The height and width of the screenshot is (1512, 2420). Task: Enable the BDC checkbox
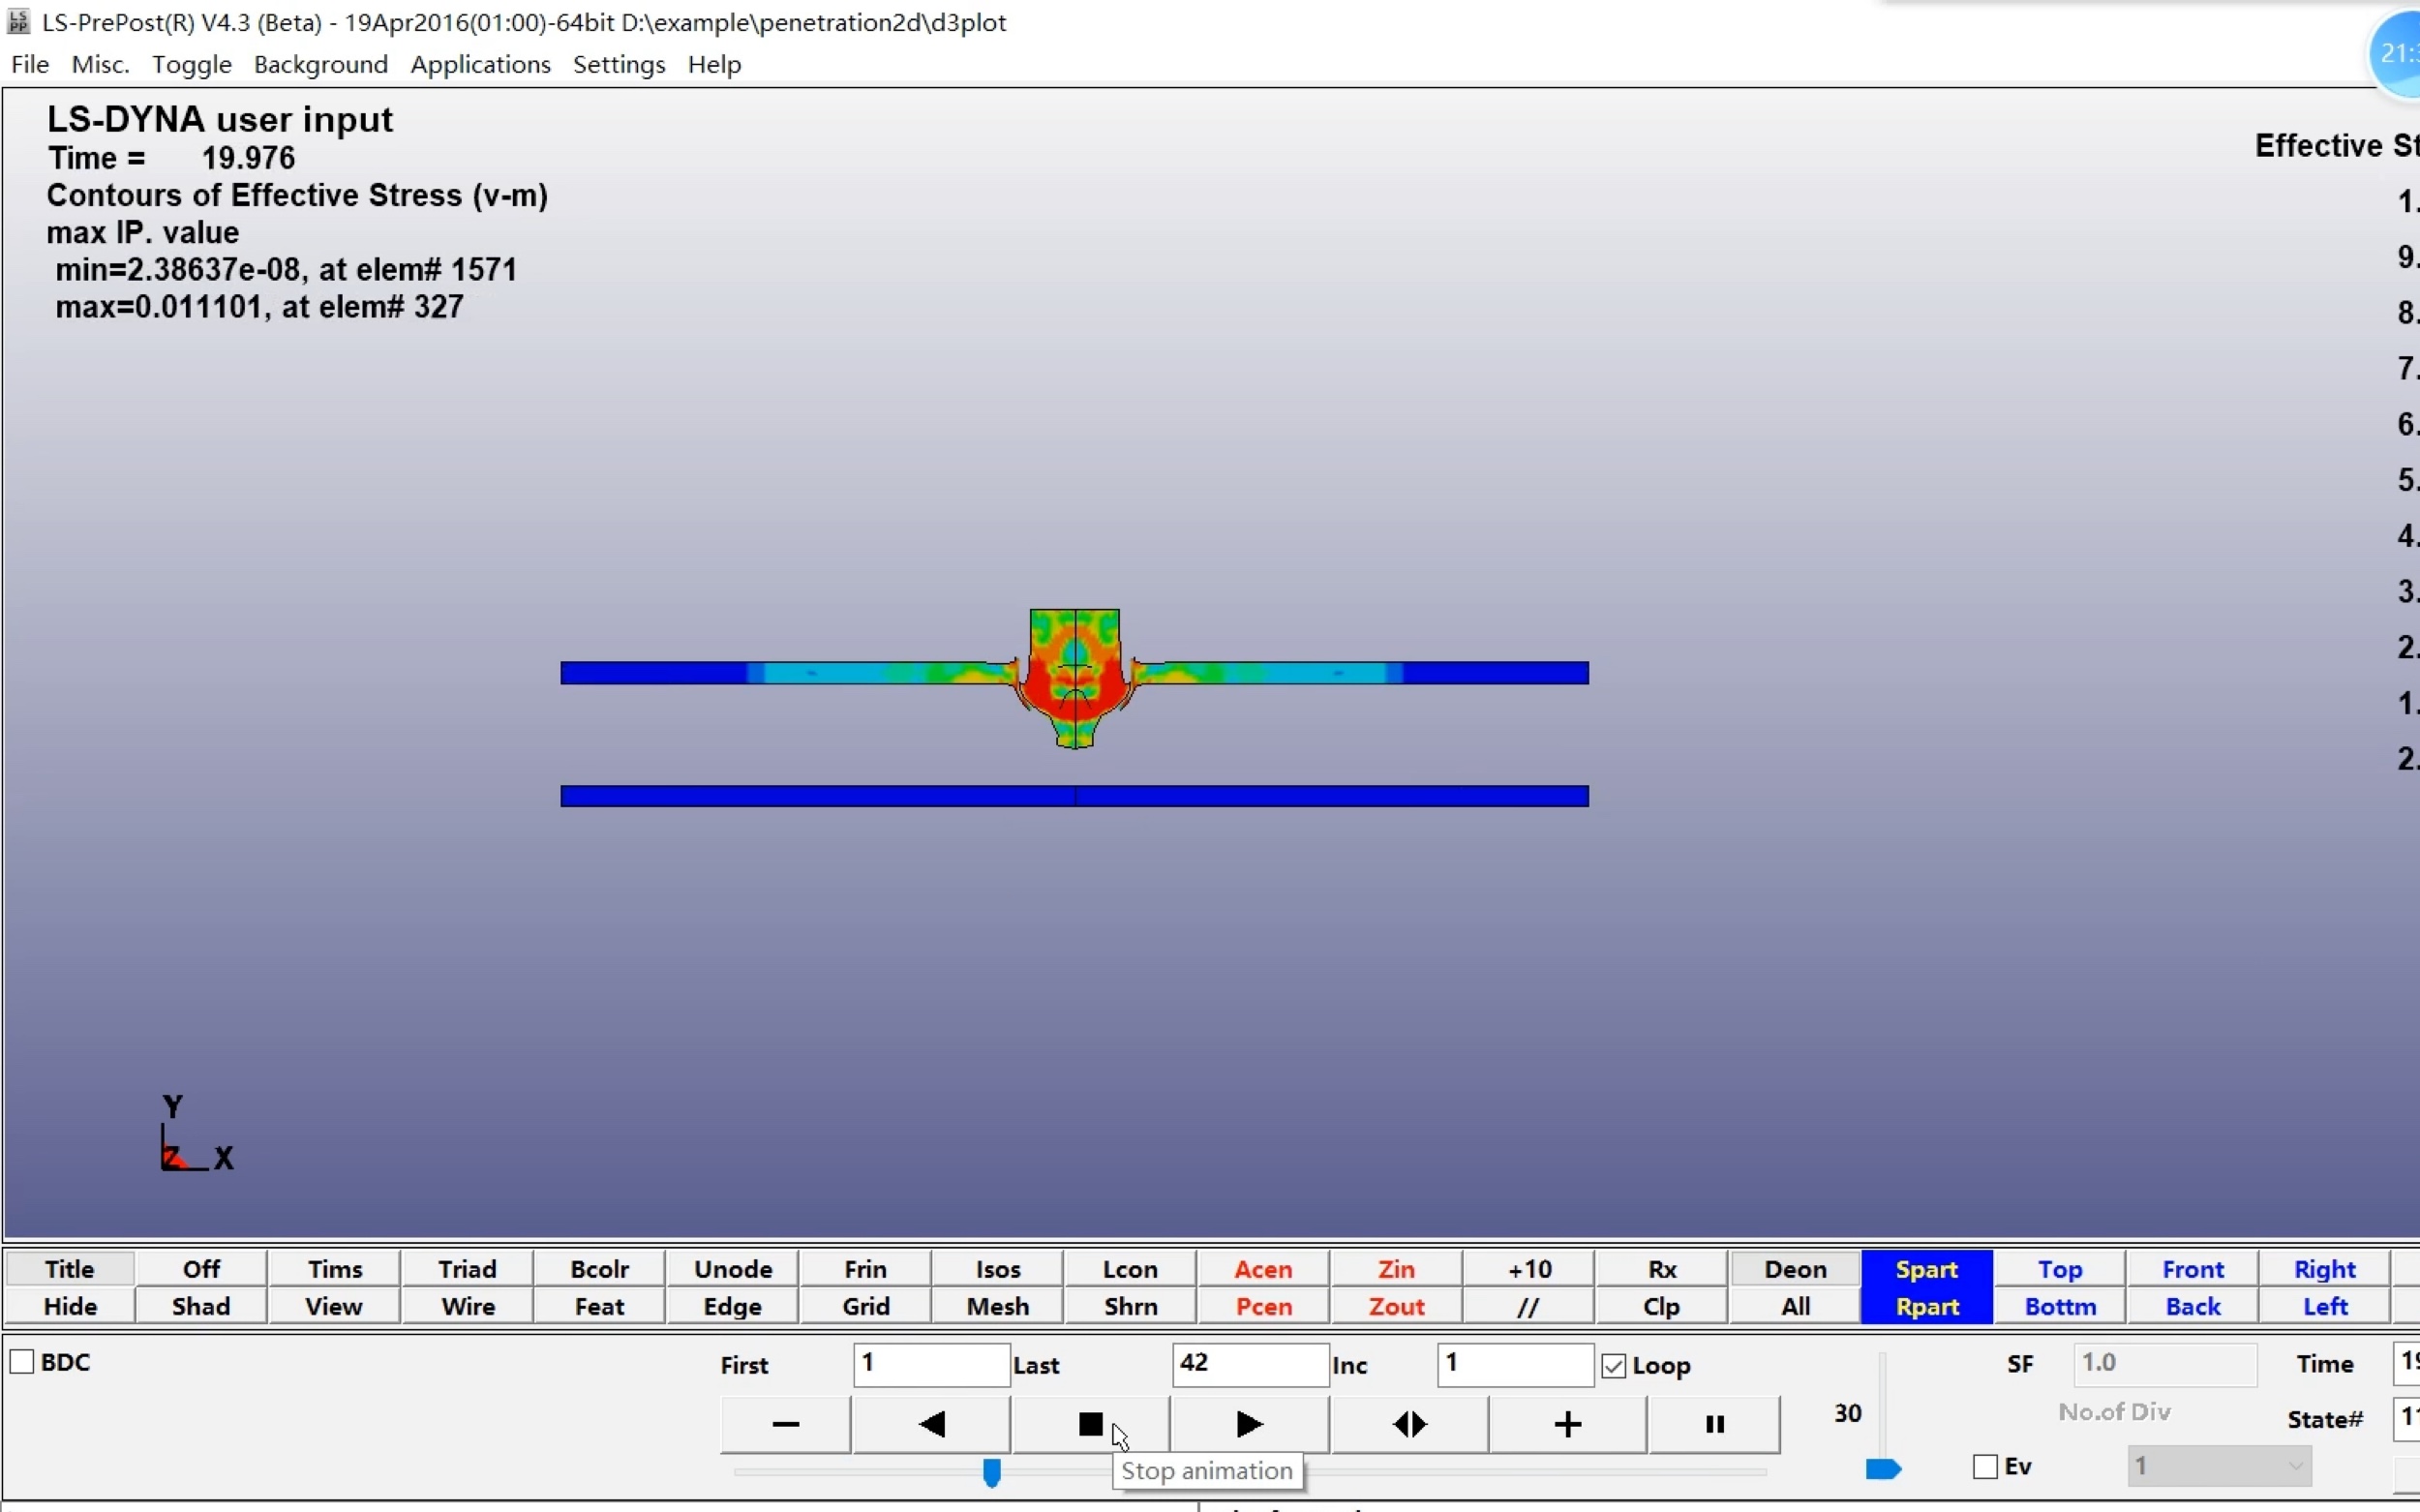(x=22, y=1361)
